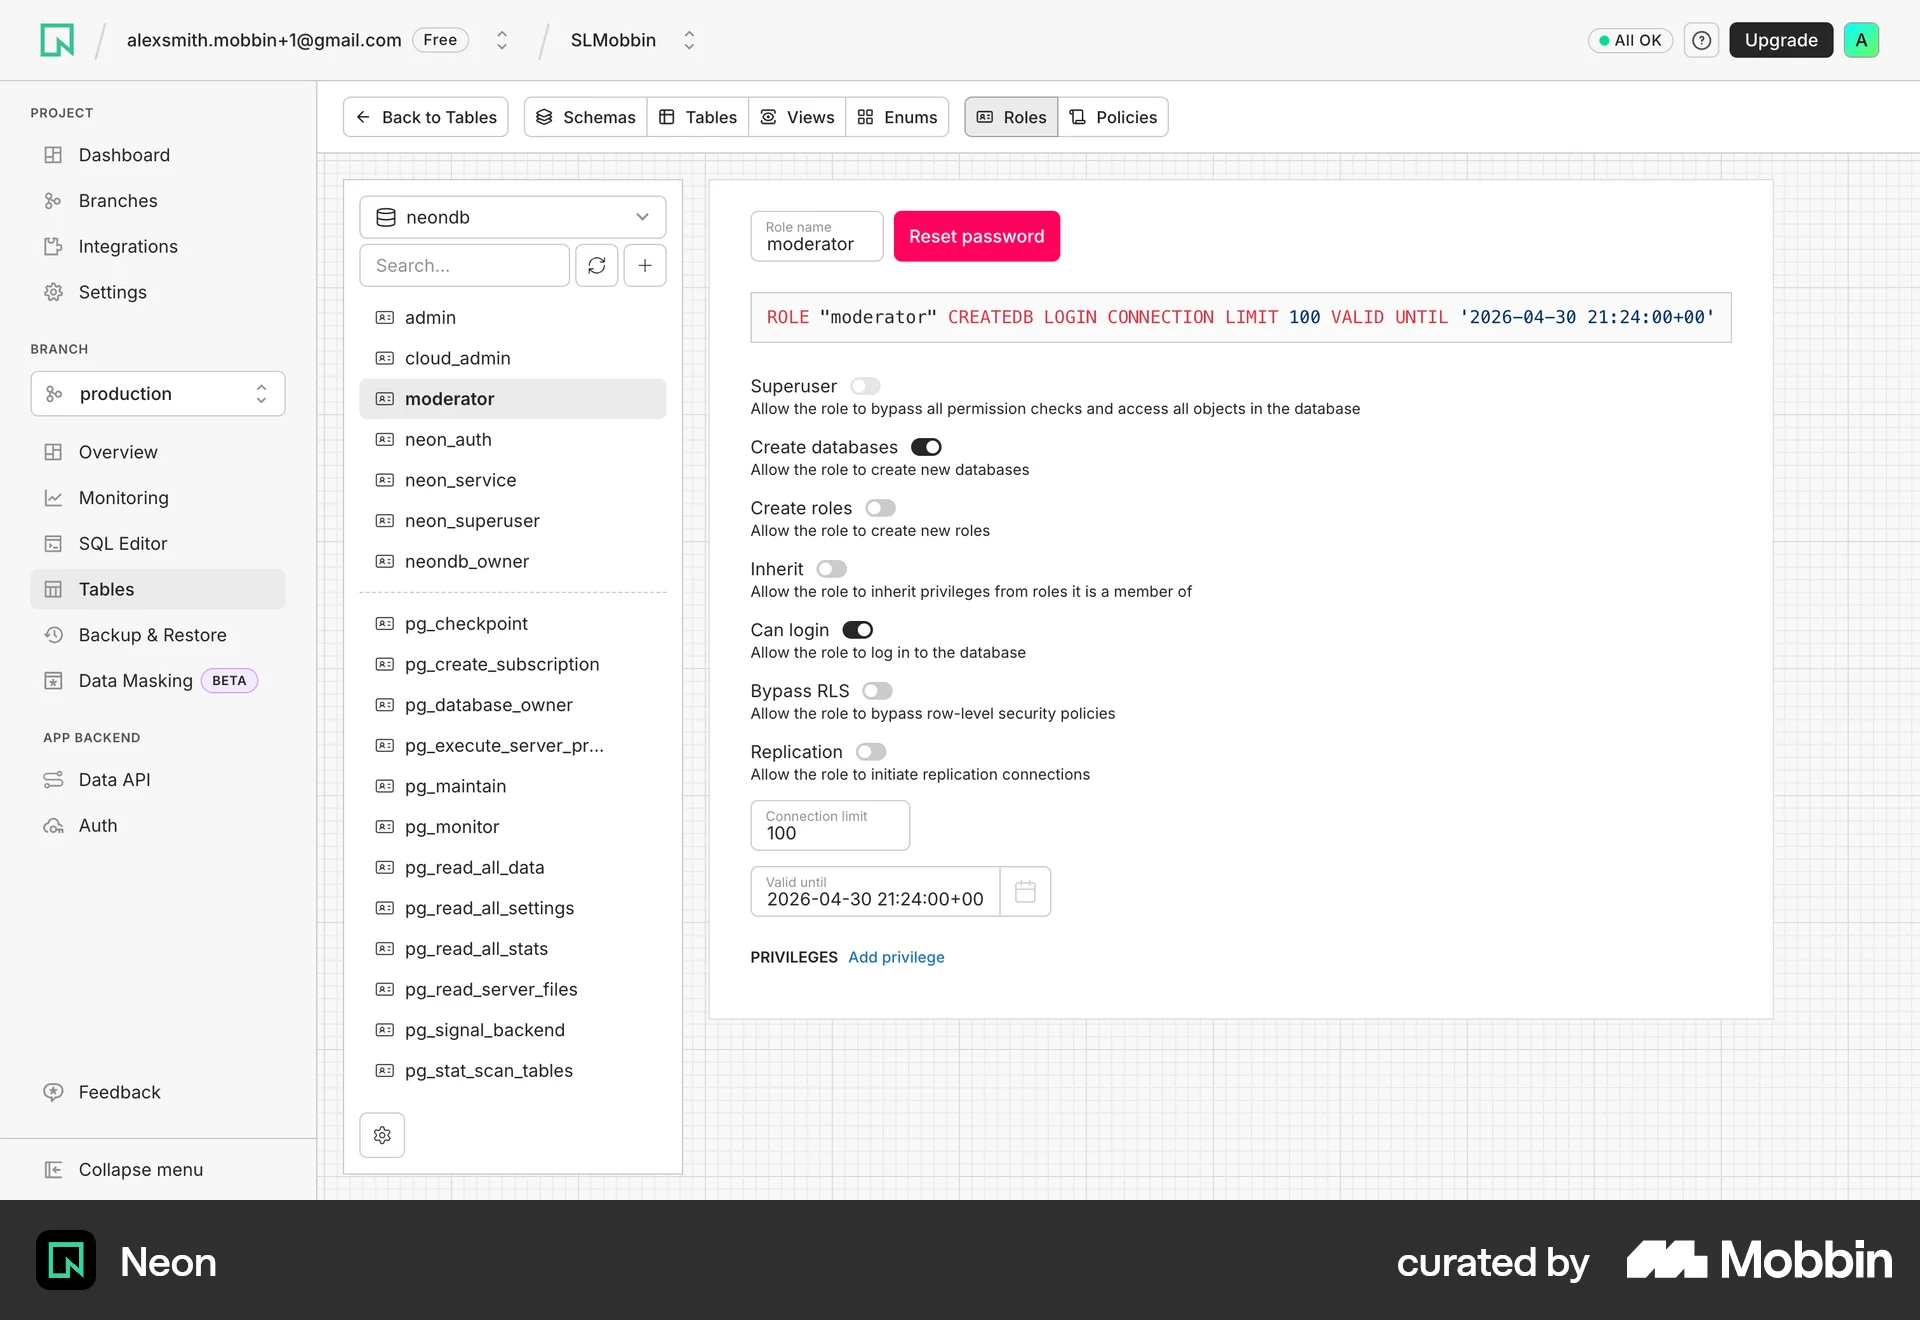This screenshot has width=1920, height=1320.
Task: Click the Free plan badge
Action: pyautogui.click(x=440, y=40)
